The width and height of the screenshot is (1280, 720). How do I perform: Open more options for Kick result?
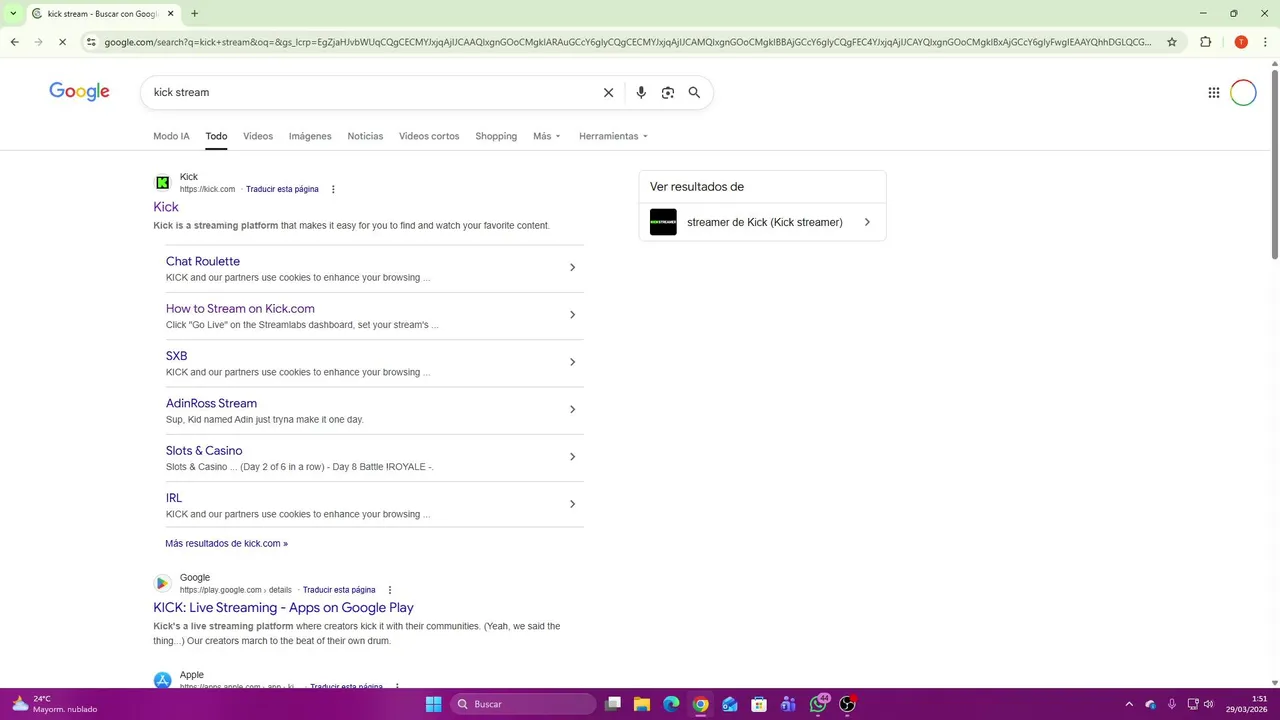pos(333,189)
